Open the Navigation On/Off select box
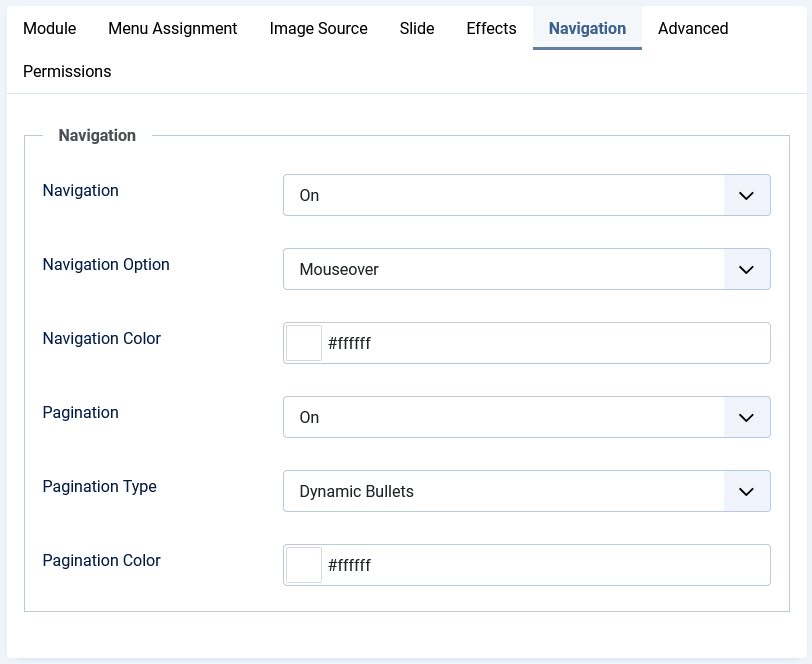This screenshot has width=812, height=664. pos(527,195)
